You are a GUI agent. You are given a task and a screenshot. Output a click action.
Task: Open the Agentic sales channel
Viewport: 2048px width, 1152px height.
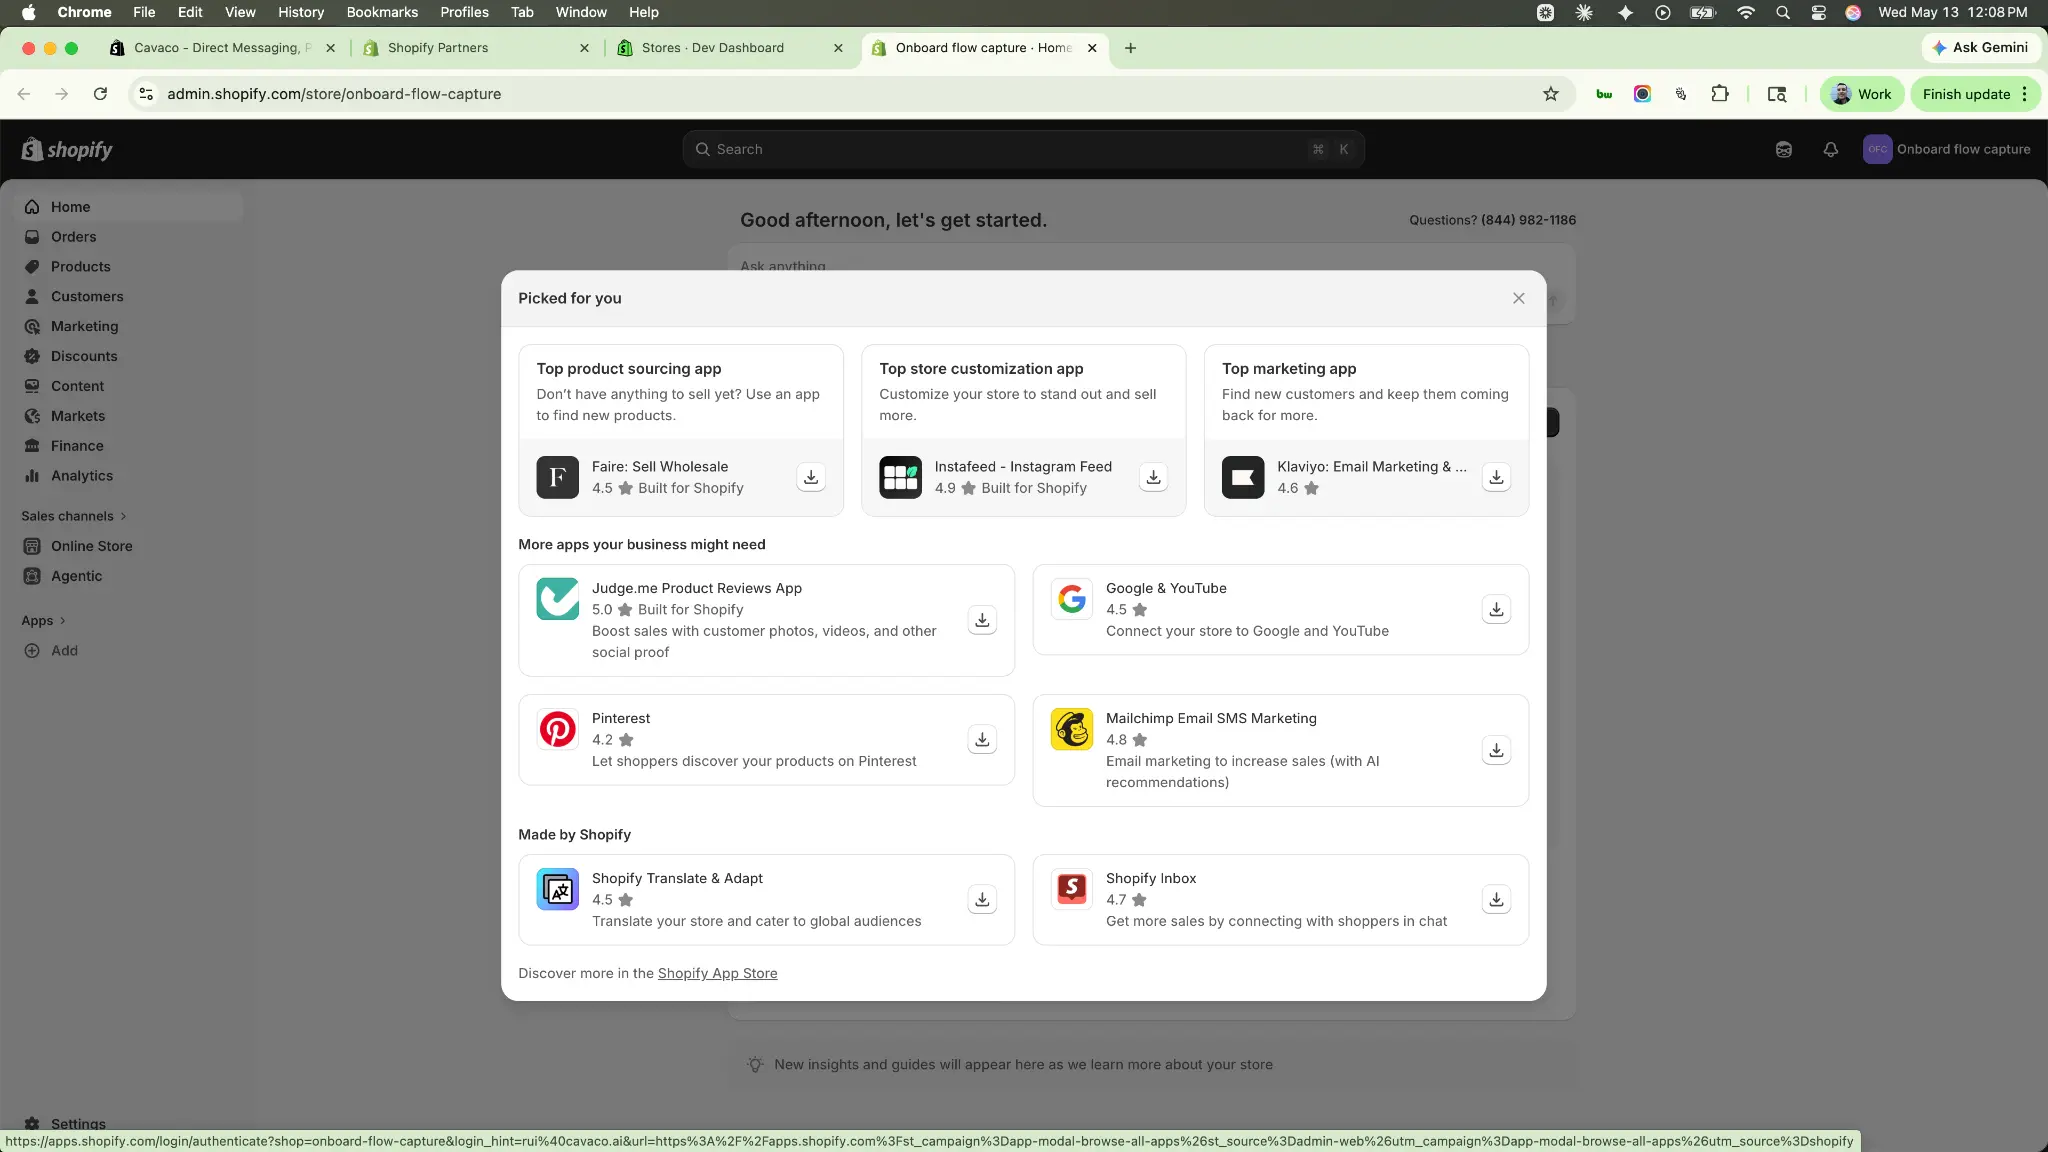tap(130, 576)
